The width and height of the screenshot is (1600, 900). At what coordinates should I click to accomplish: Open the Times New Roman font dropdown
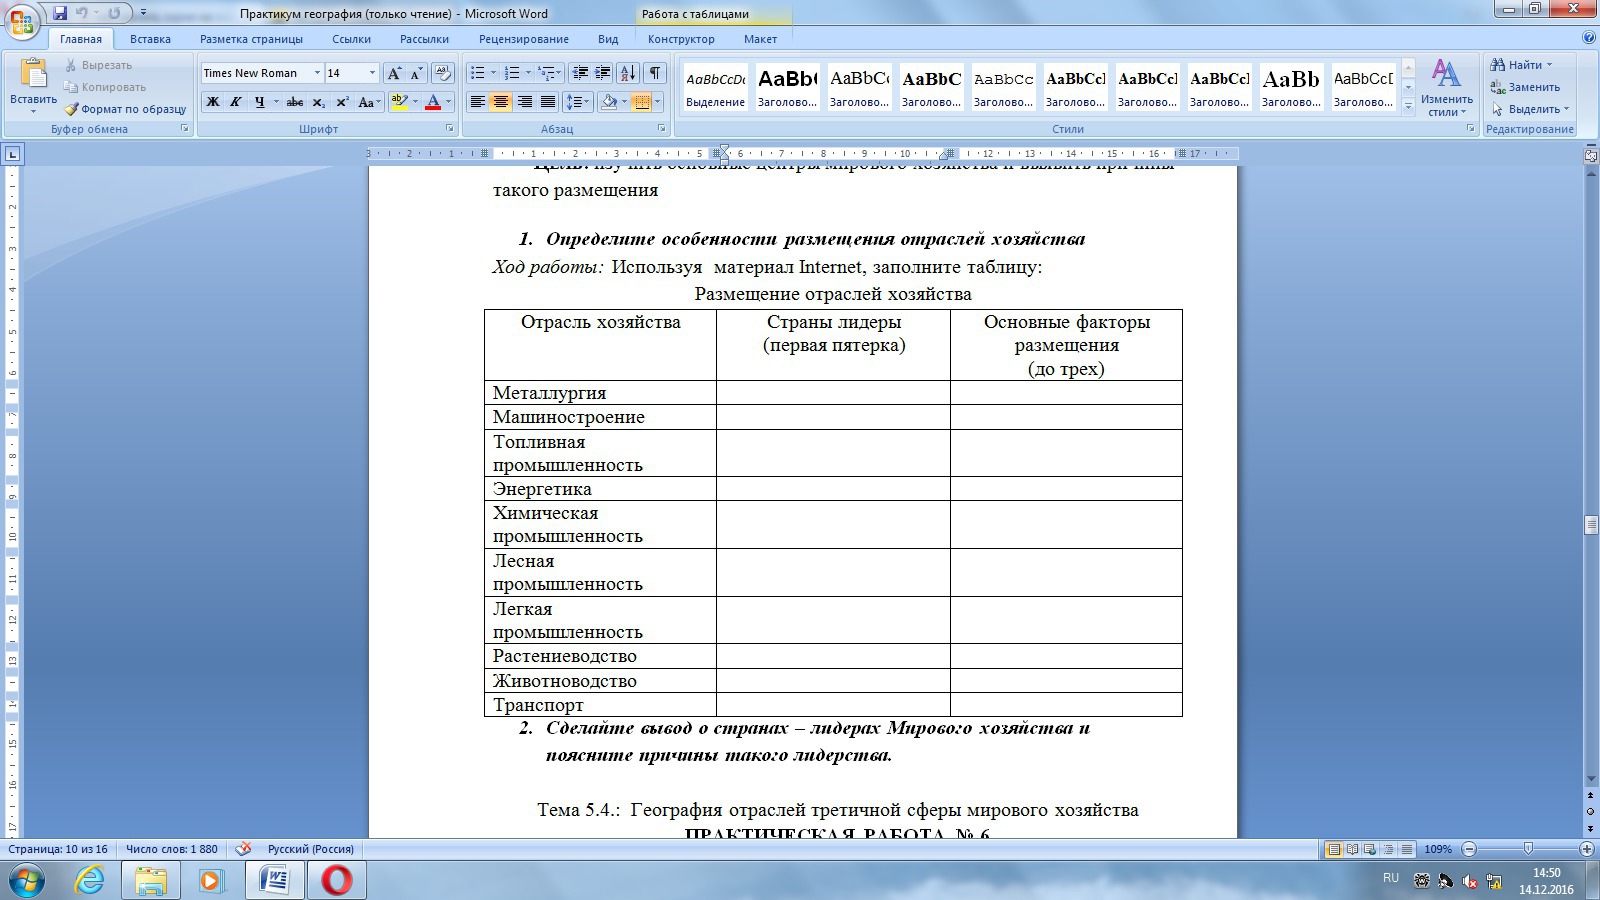(x=317, y=73)
